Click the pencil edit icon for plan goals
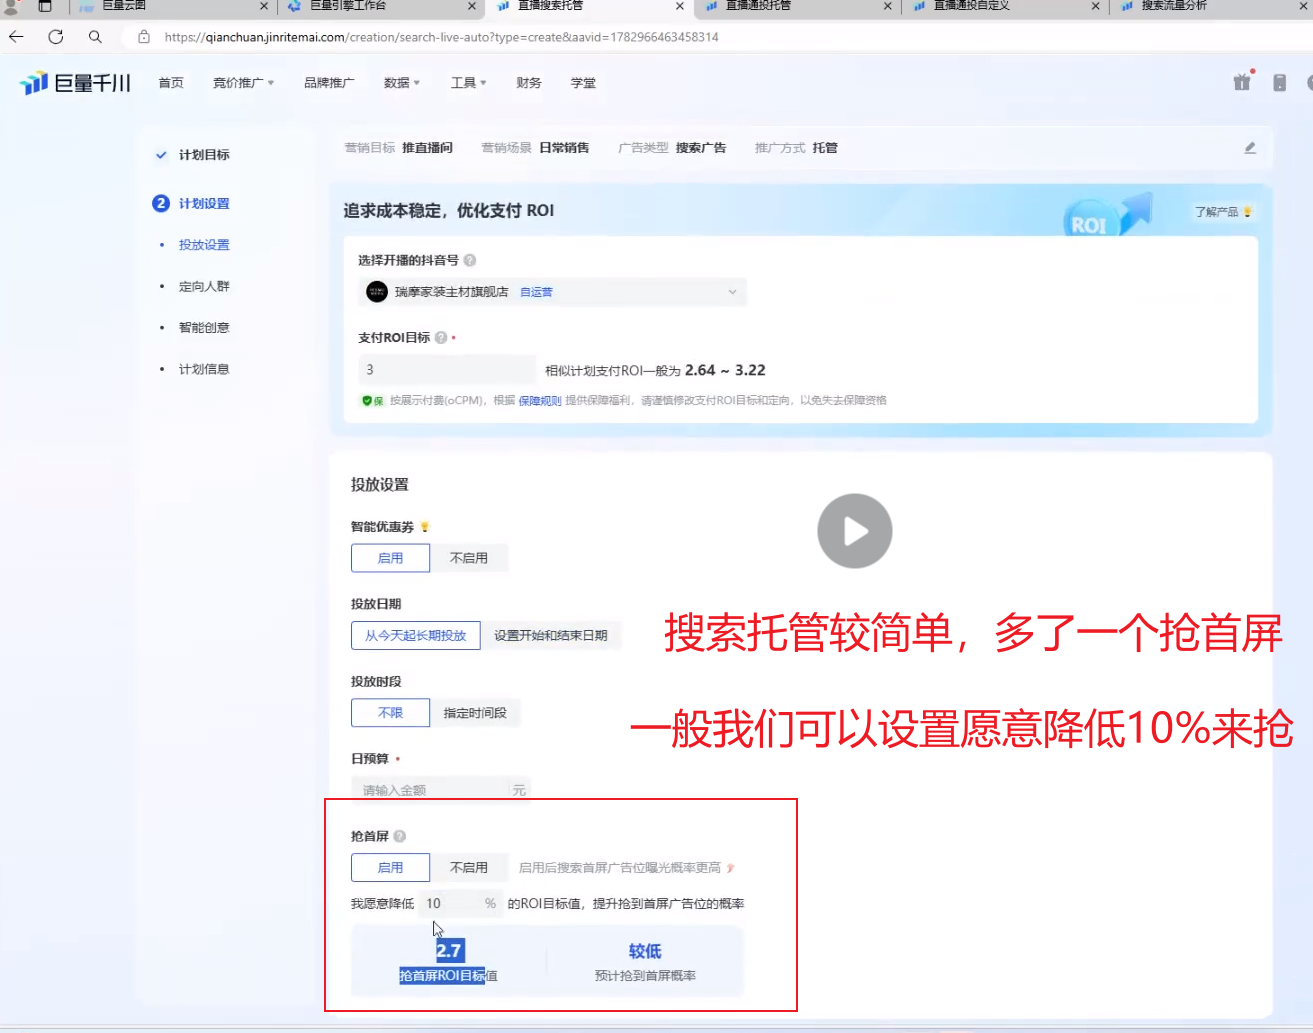The image size is (1313, 1033). (x=1249, y=148)
